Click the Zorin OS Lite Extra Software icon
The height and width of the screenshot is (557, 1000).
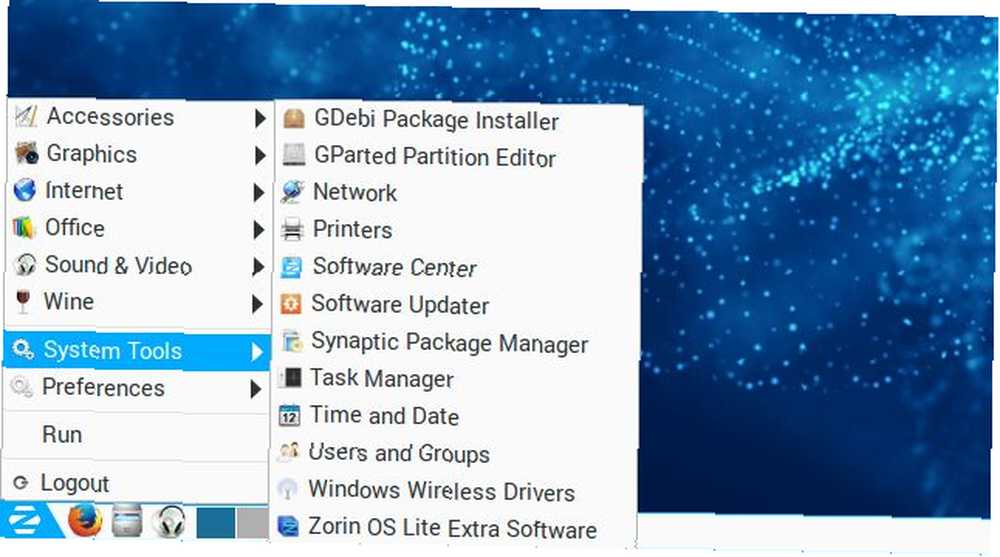pyautogui.click(x=288, y=526)
